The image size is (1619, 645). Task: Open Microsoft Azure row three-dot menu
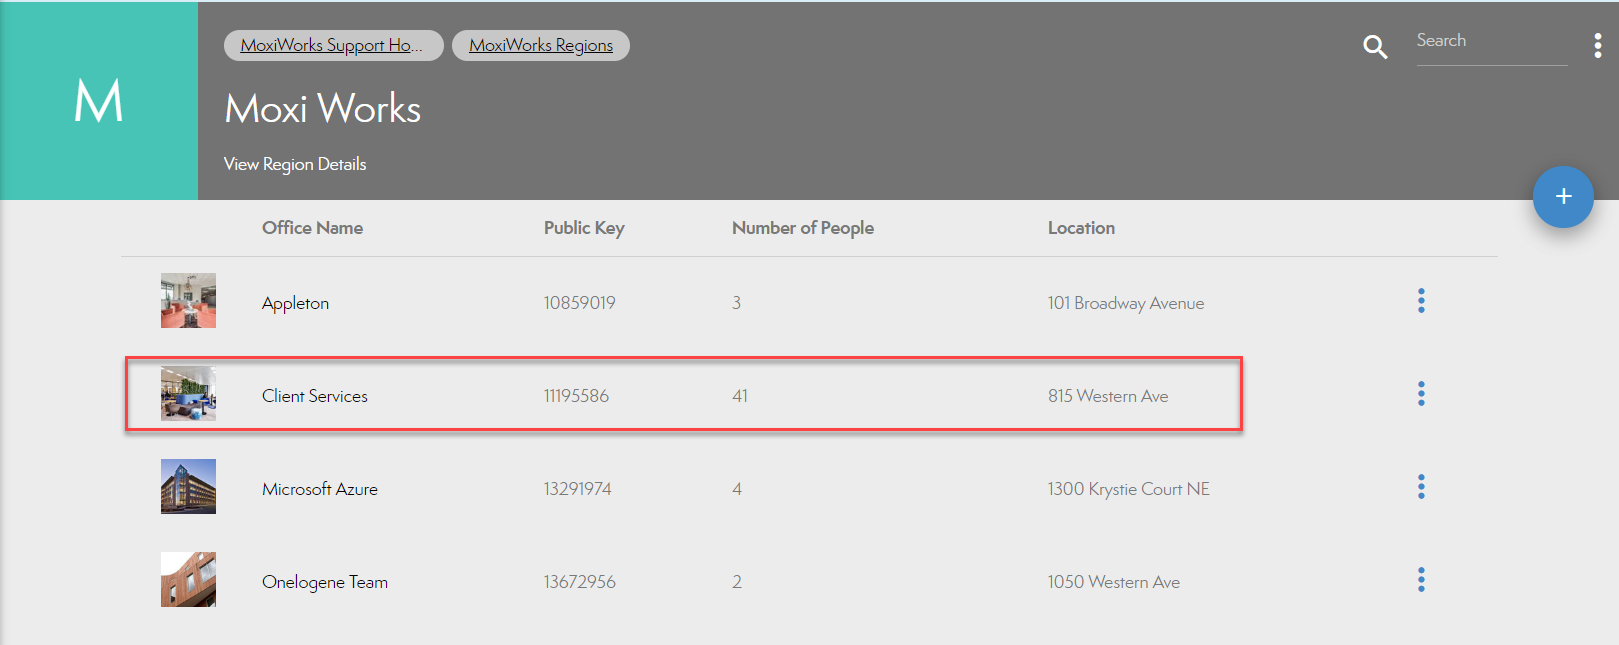click(1421, 487)
